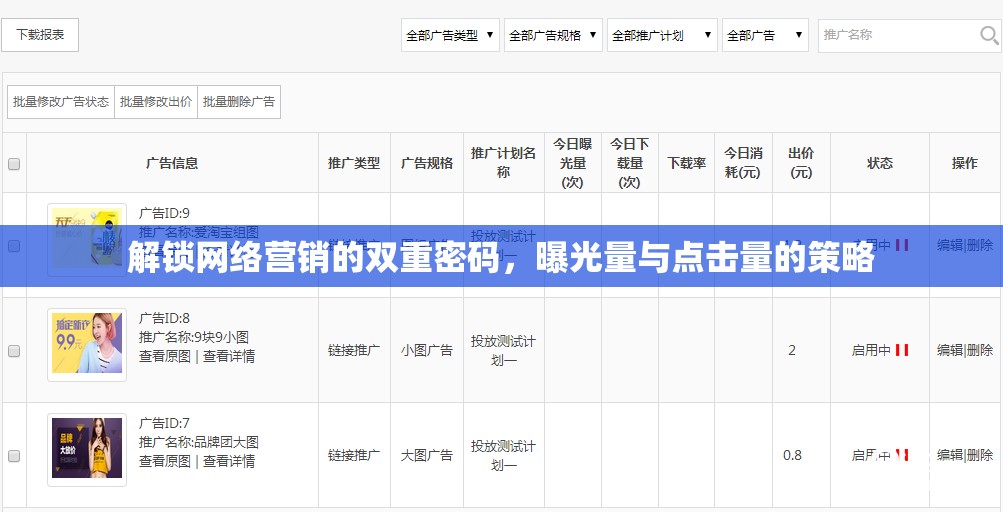Check the box for ad ID 7 row
The height and width of the screenshot is (512, 1003).
[x=14, y=456]
